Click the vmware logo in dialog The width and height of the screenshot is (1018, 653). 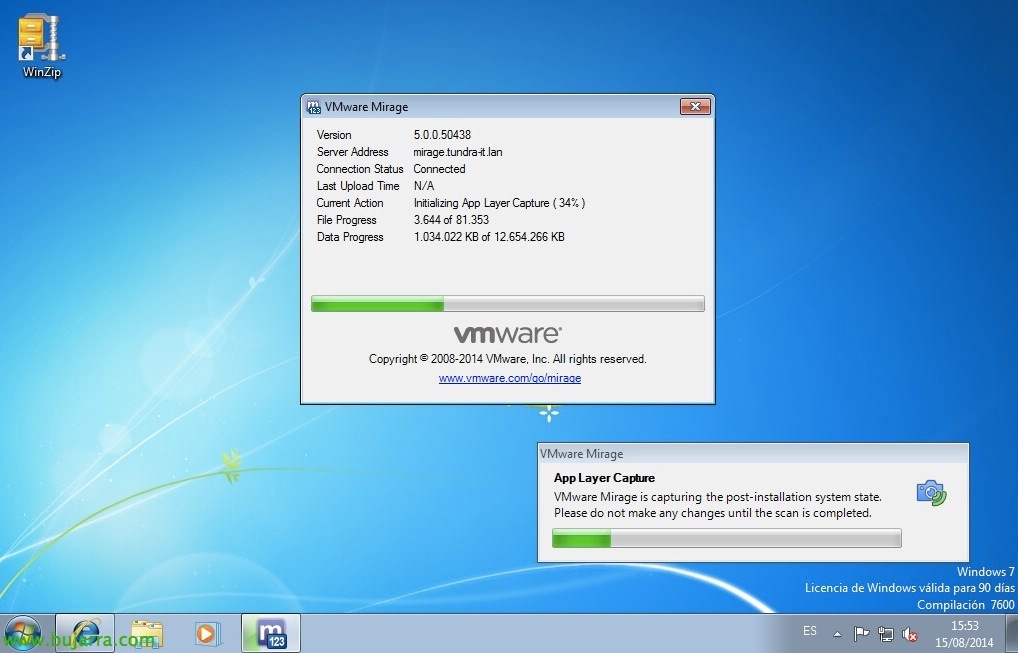click(x=508, y=334)
